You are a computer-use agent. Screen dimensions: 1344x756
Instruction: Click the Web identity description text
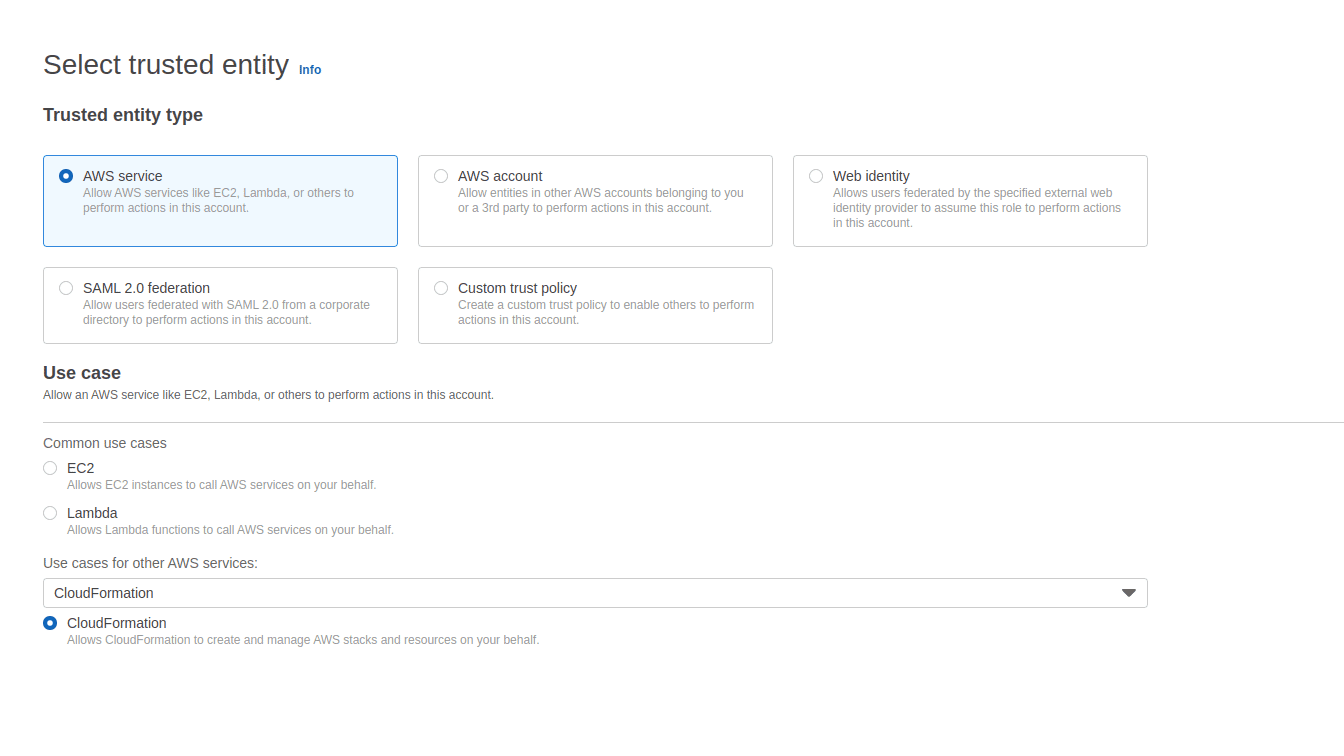click(x=977, y=208)
